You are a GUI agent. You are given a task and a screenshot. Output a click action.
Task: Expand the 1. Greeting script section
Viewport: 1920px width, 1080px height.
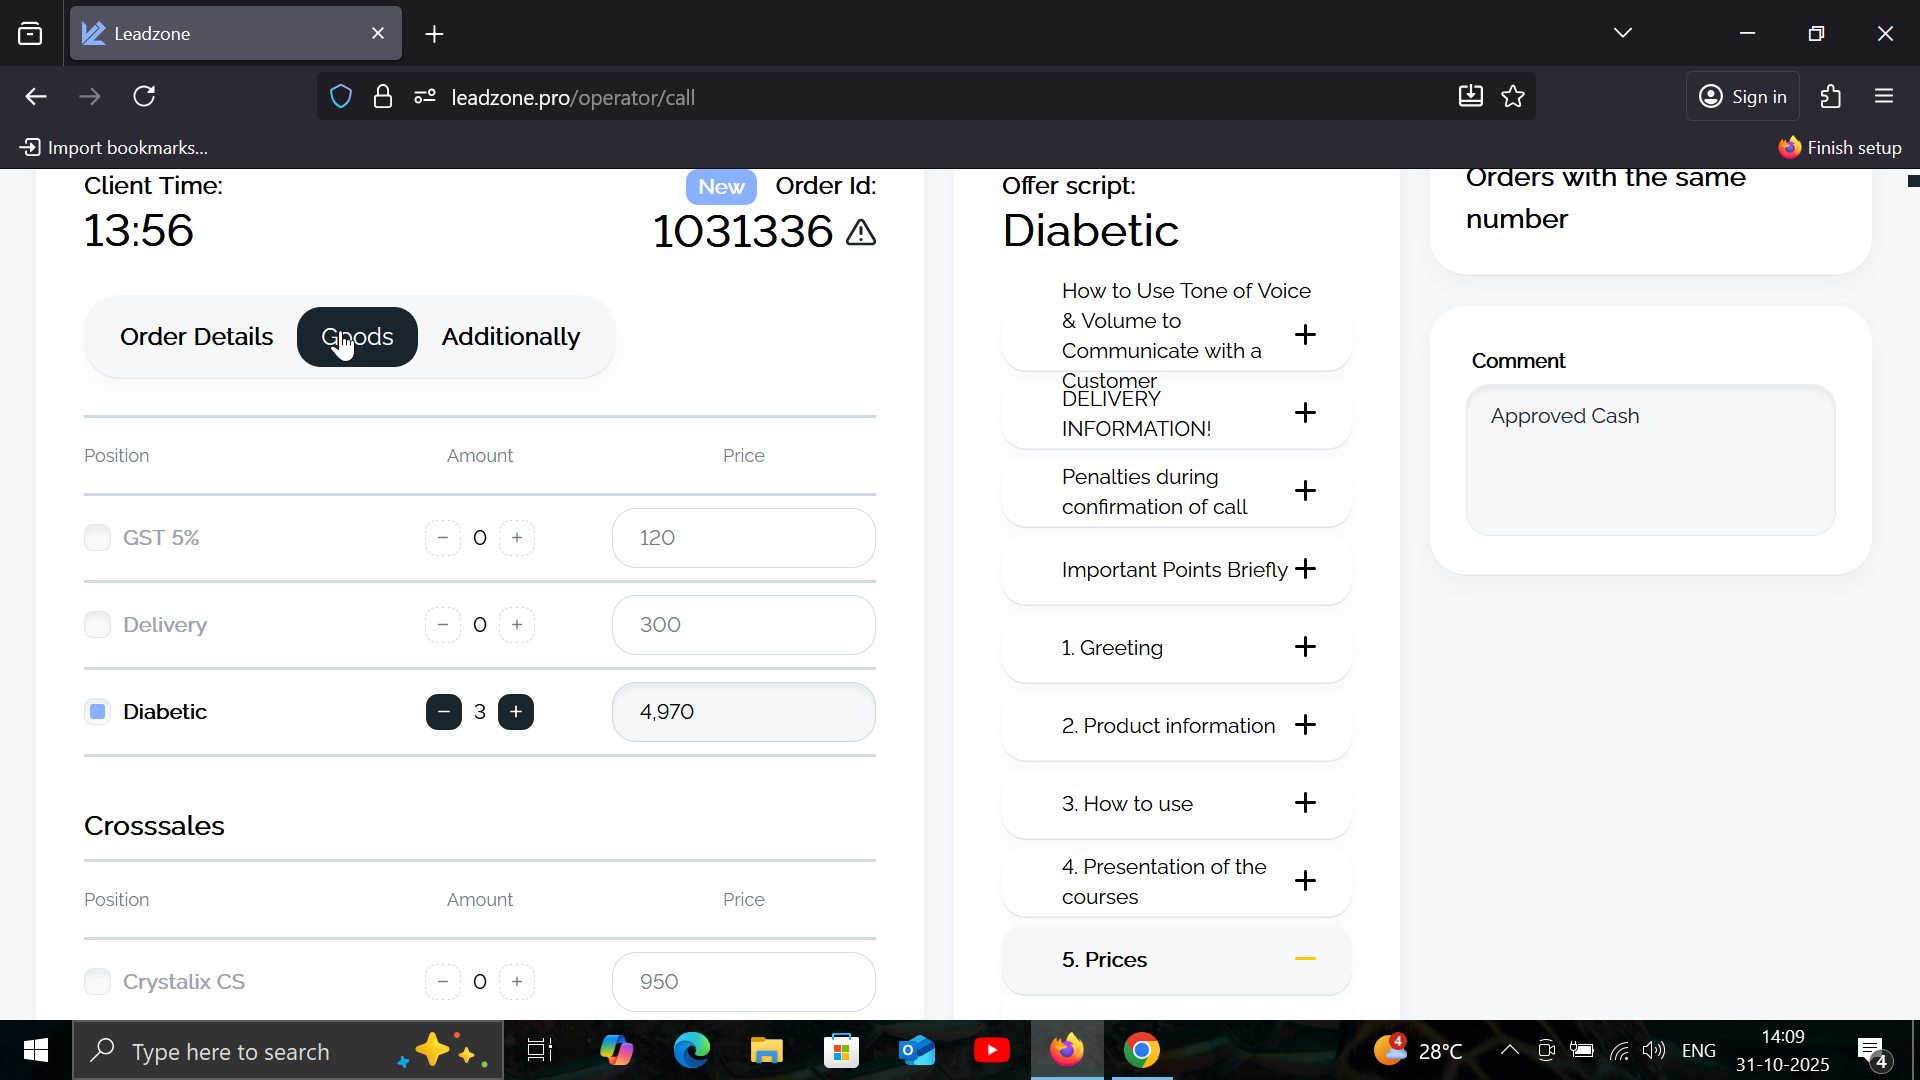coord(1305,647)
